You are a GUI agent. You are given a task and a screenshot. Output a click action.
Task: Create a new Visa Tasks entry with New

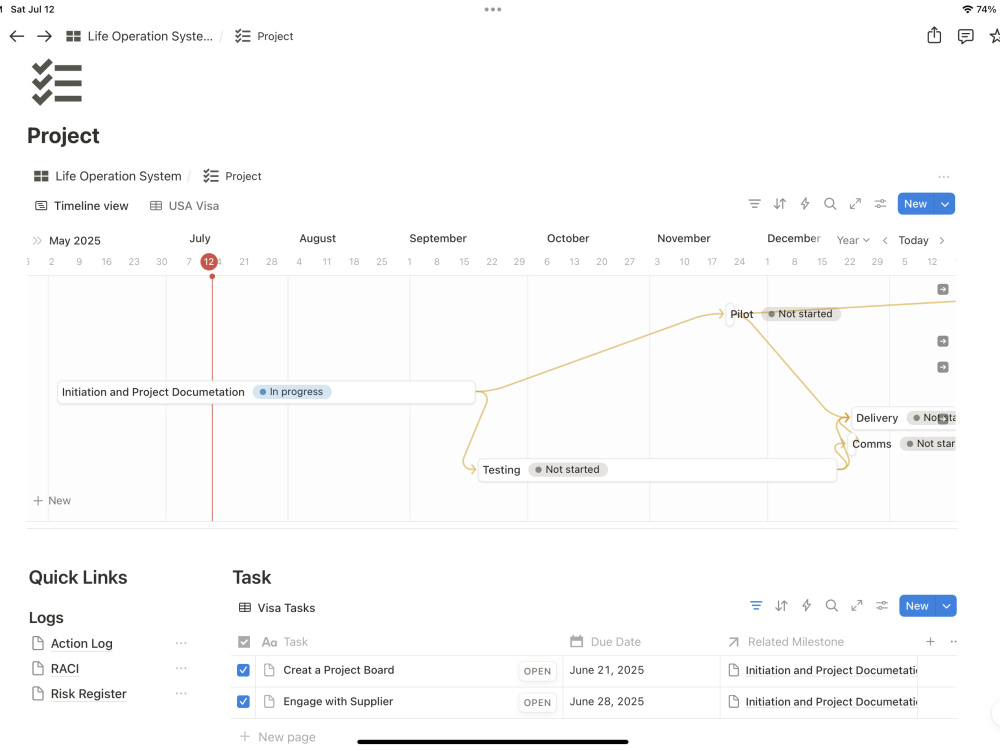[x=917, y=606]
